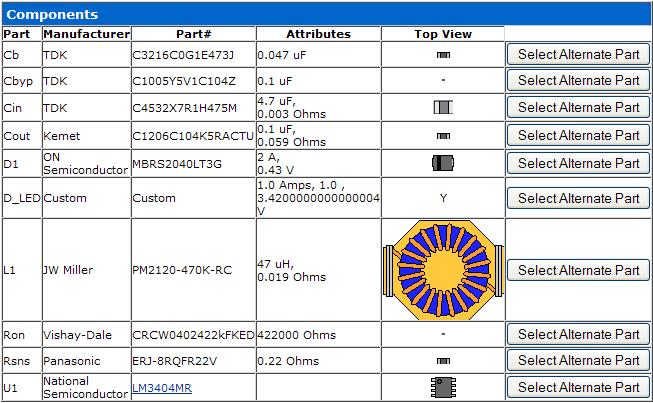Click the D1 diode top view icon

(443, 163)
